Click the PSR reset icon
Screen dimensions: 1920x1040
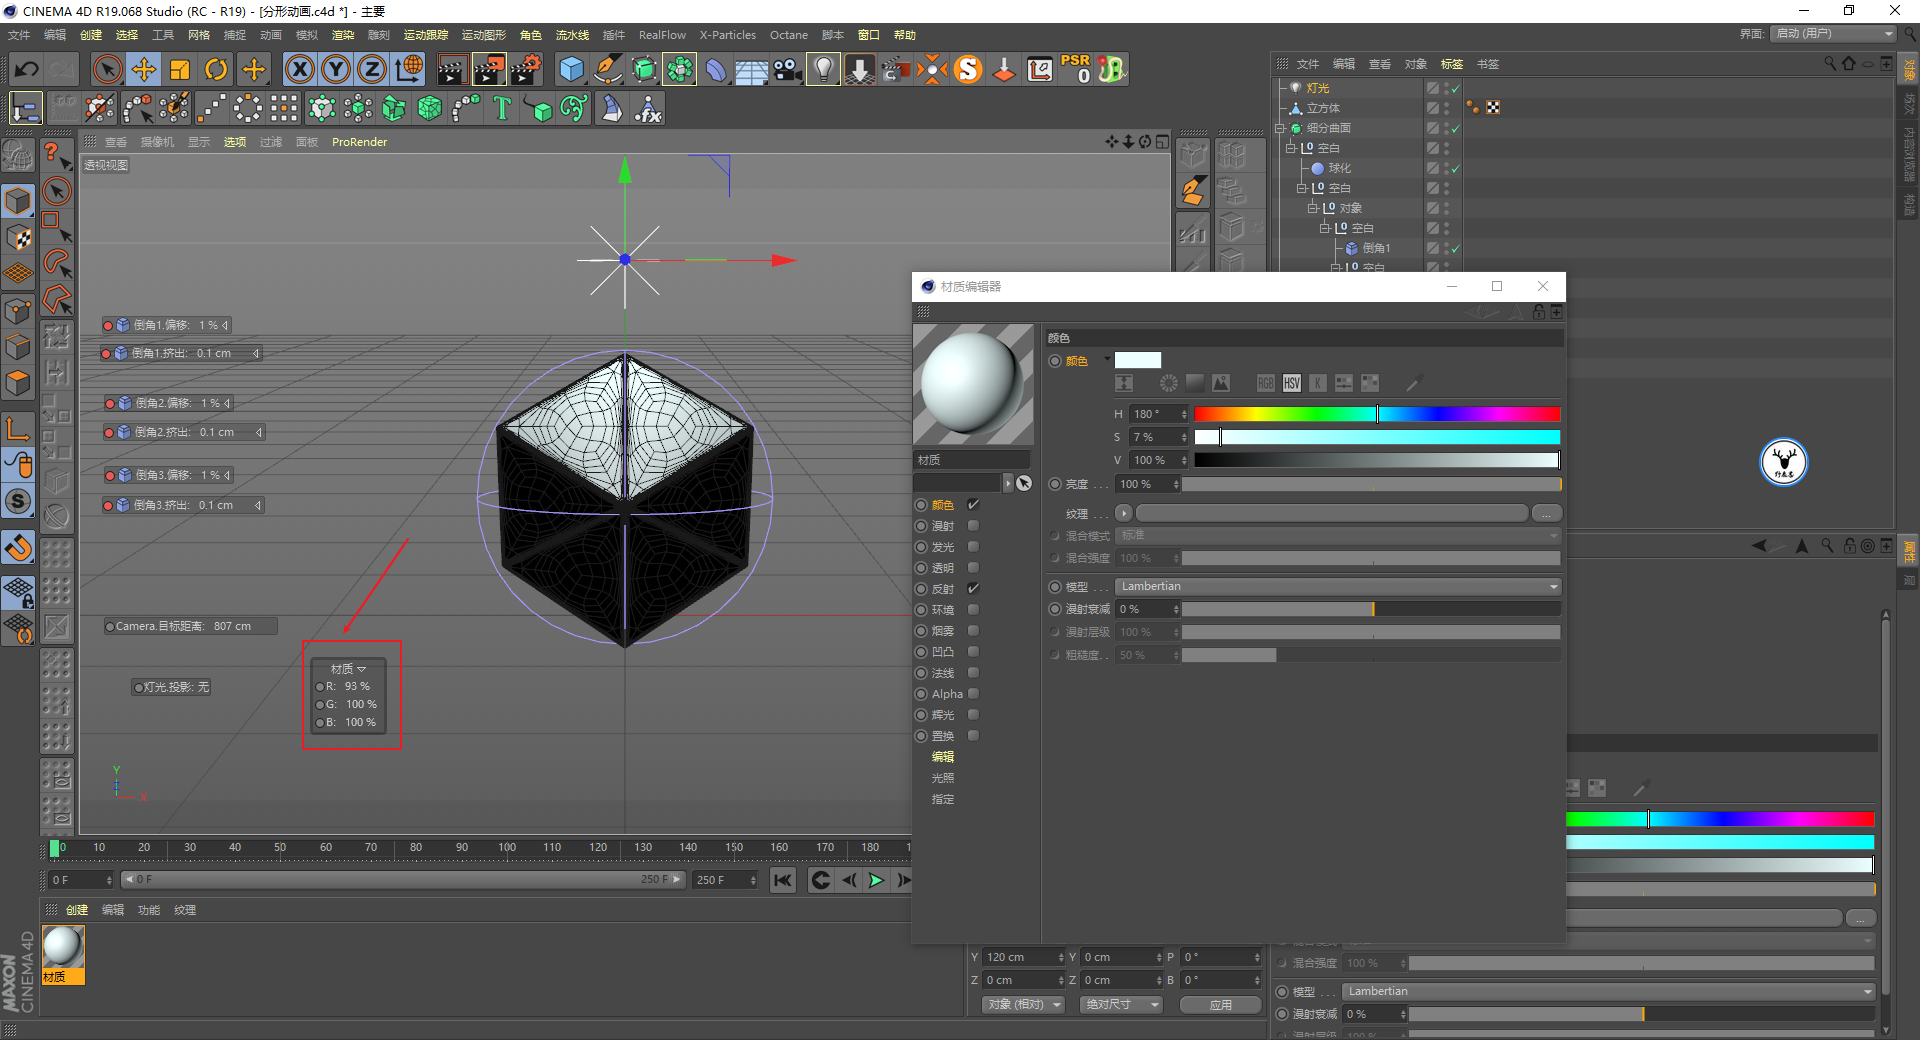click(x=1076, y=69)
